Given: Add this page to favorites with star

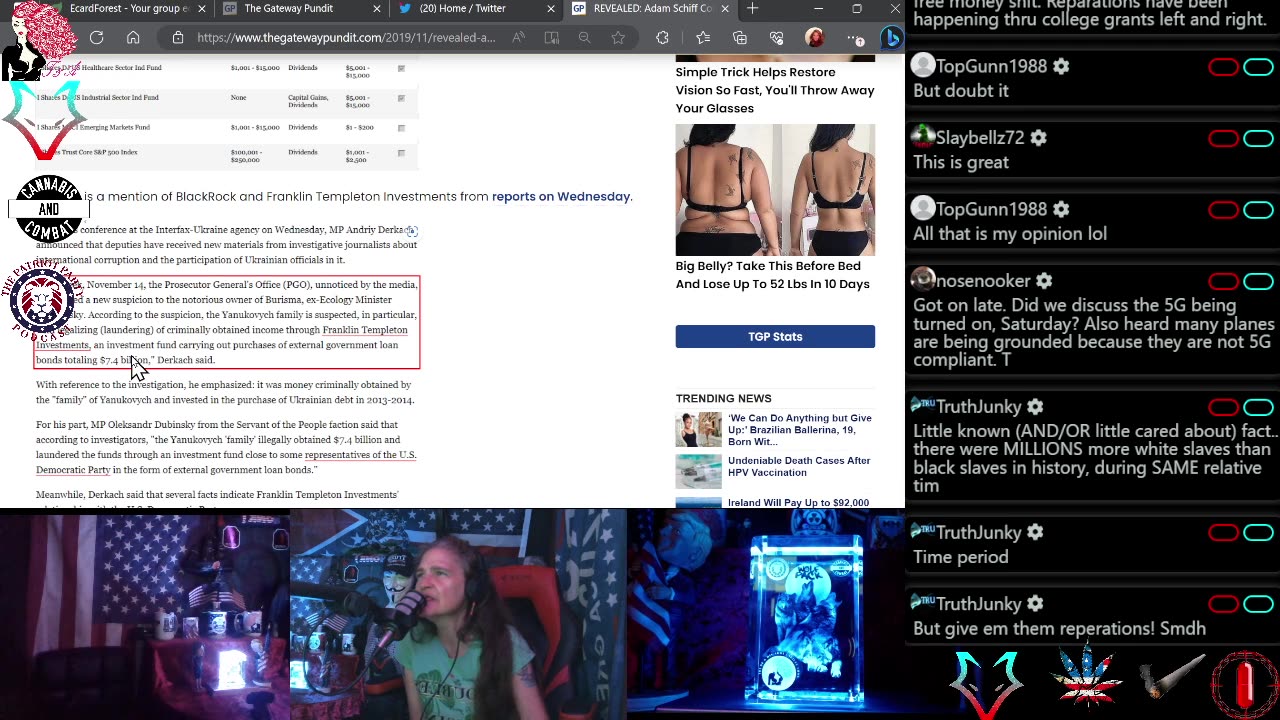Looking at the screenshot, I should [618, 38].
